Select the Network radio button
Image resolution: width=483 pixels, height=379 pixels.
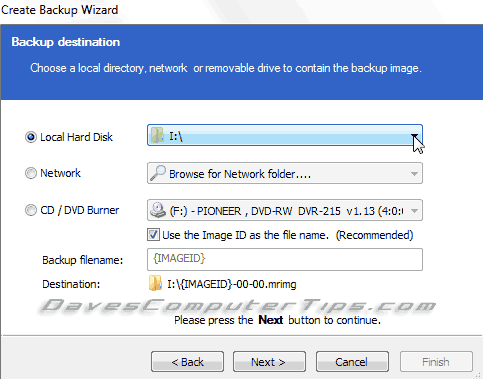(x=31, y=173)
